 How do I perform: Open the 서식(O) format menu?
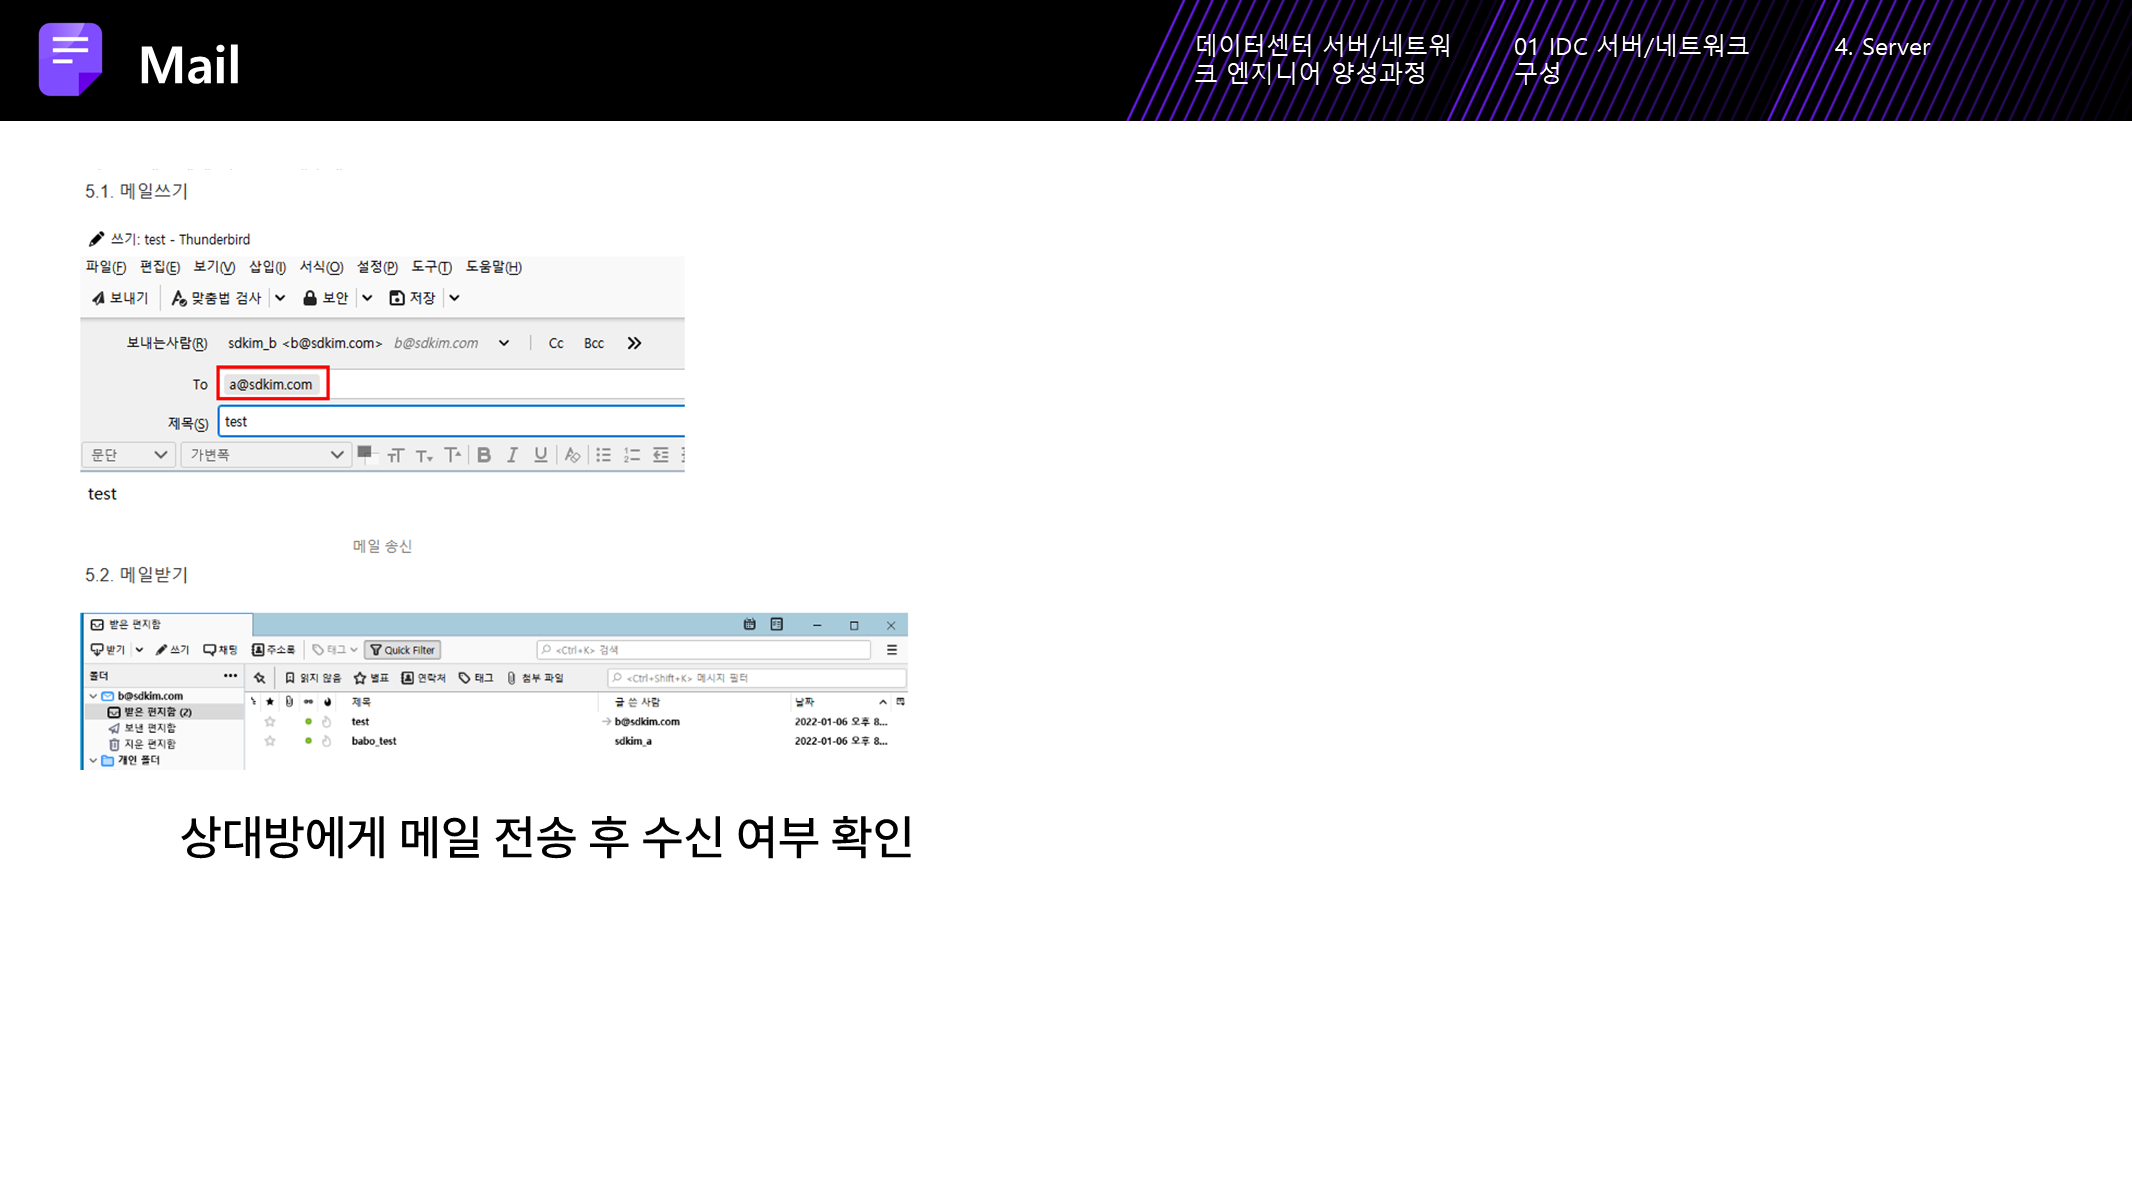(x=321, y=267)
